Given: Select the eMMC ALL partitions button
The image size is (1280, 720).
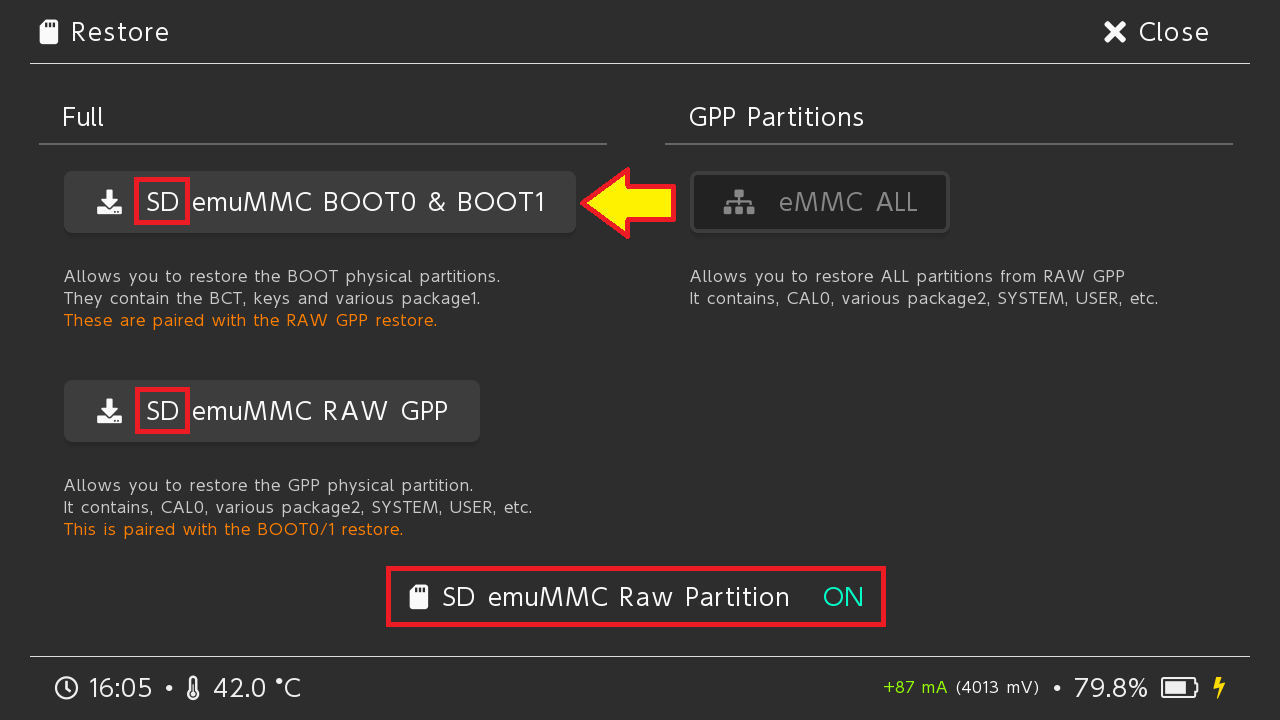Looking at the screenshot, I should (x=819, y=203).
